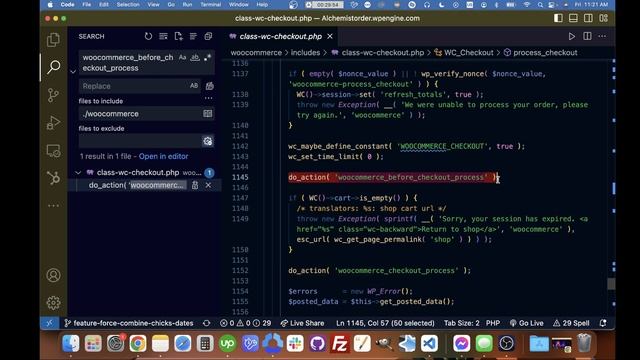Click Ln 1145, Col 57 status entry
Viewport: 640px width, 360px height.
point(385,323)
